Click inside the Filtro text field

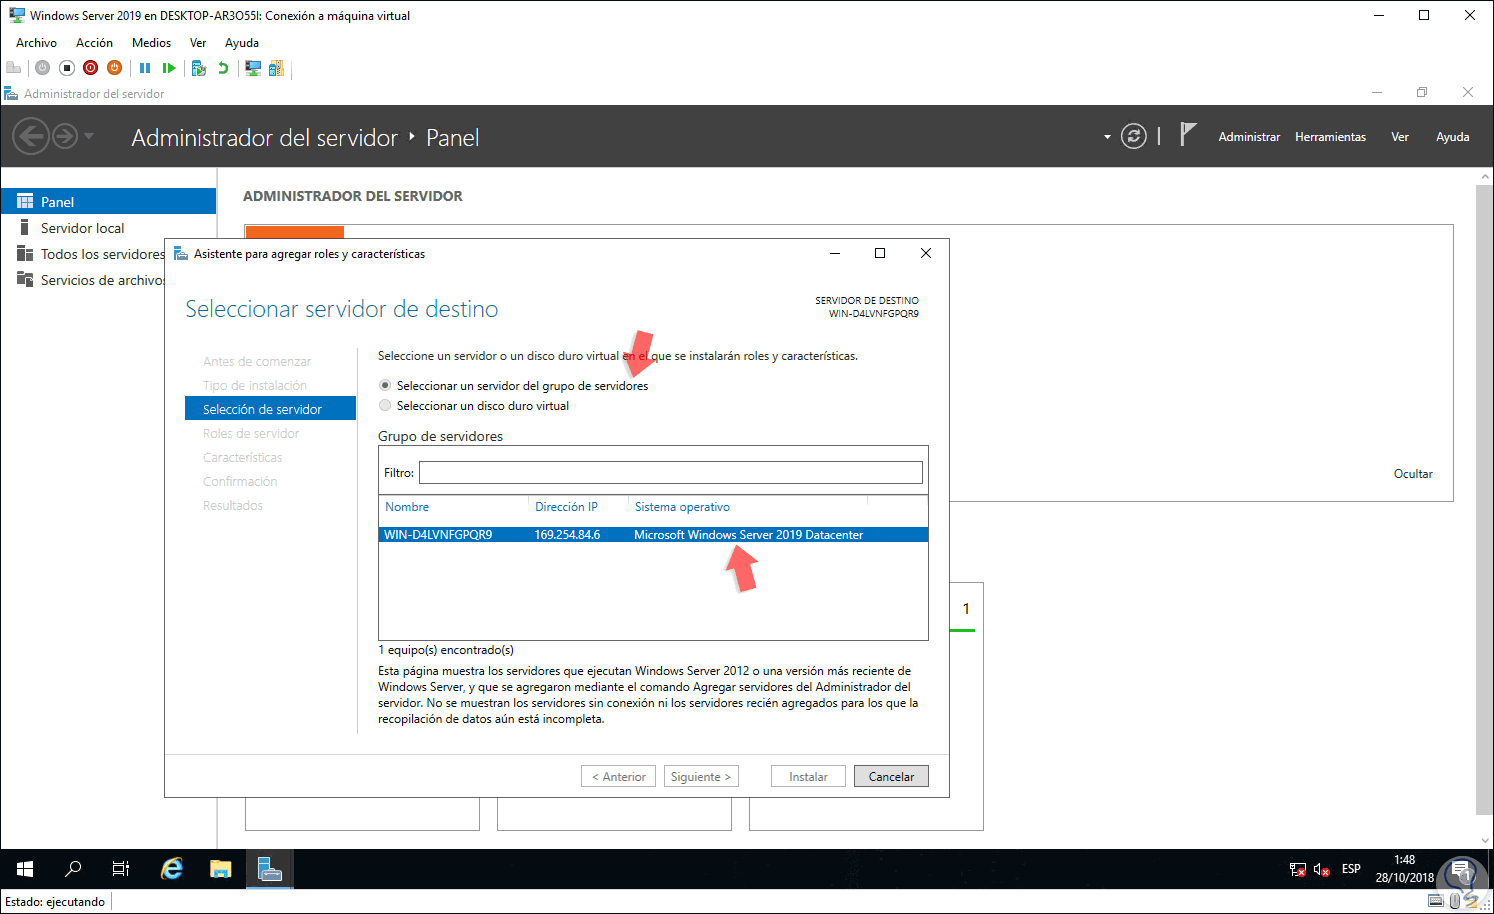tap(670, 473)
